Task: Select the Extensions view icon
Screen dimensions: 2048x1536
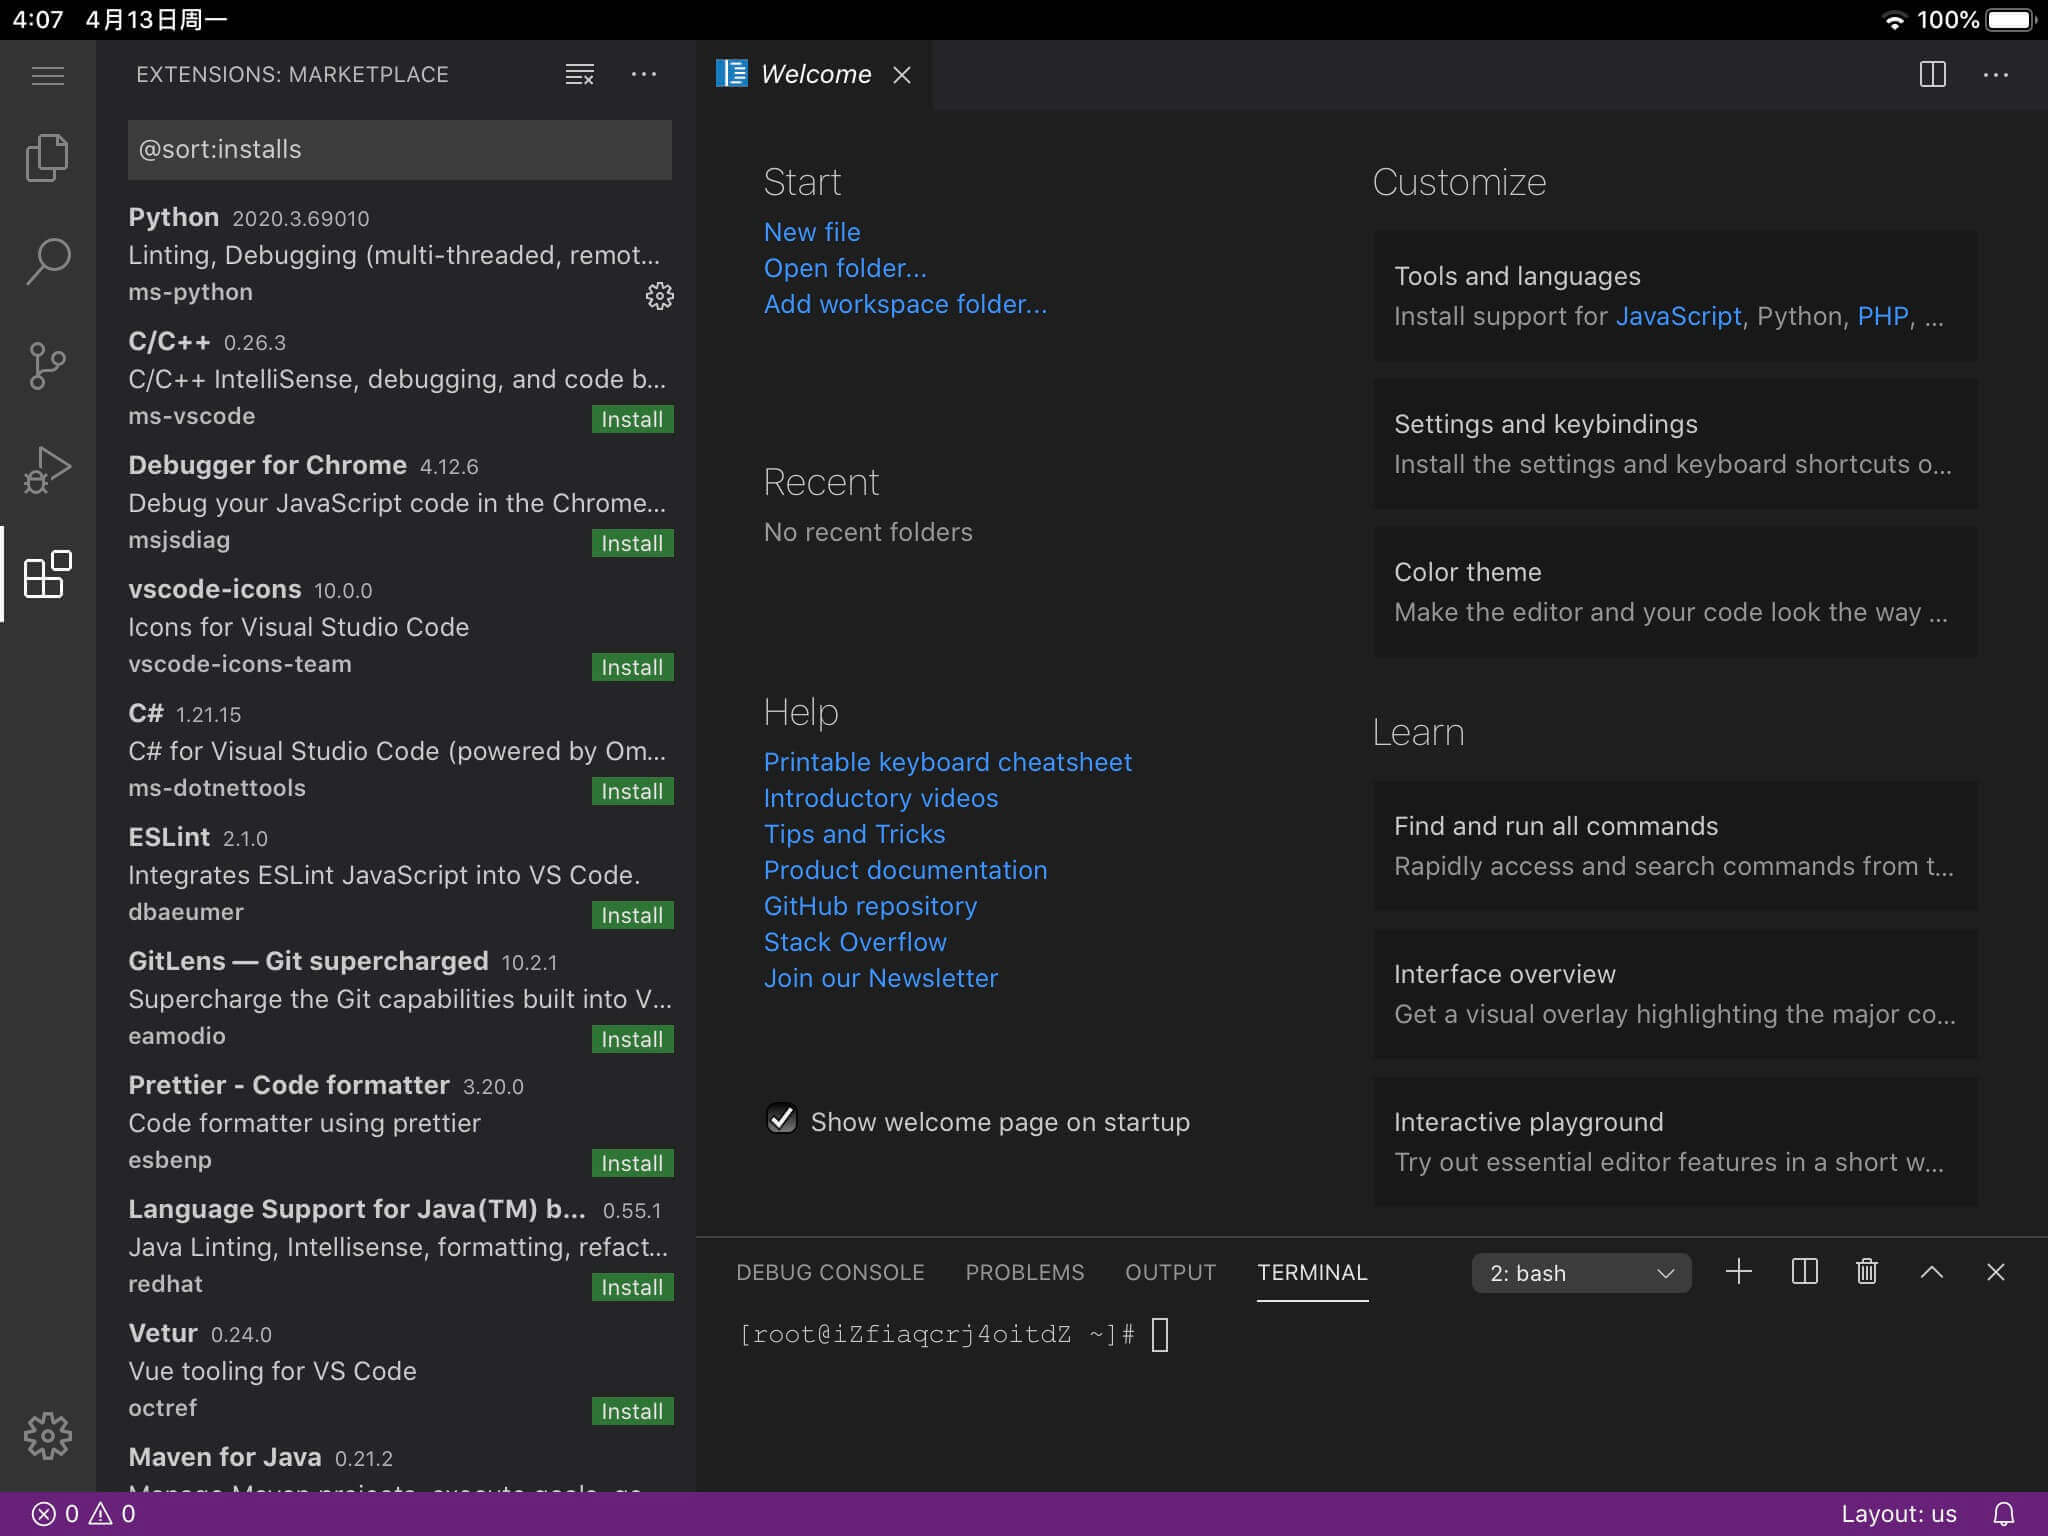Action: click(x=47, y=574)
